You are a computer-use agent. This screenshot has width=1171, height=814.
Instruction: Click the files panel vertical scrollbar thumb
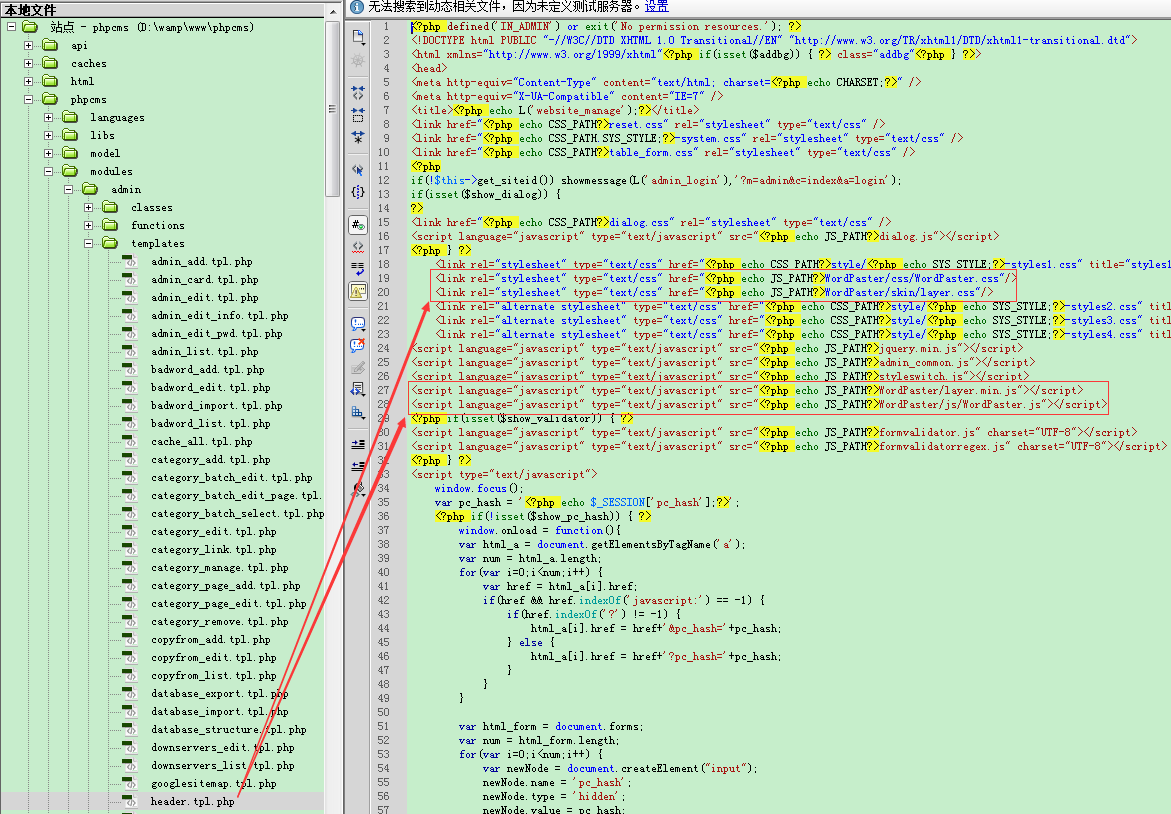click(333, 108)
